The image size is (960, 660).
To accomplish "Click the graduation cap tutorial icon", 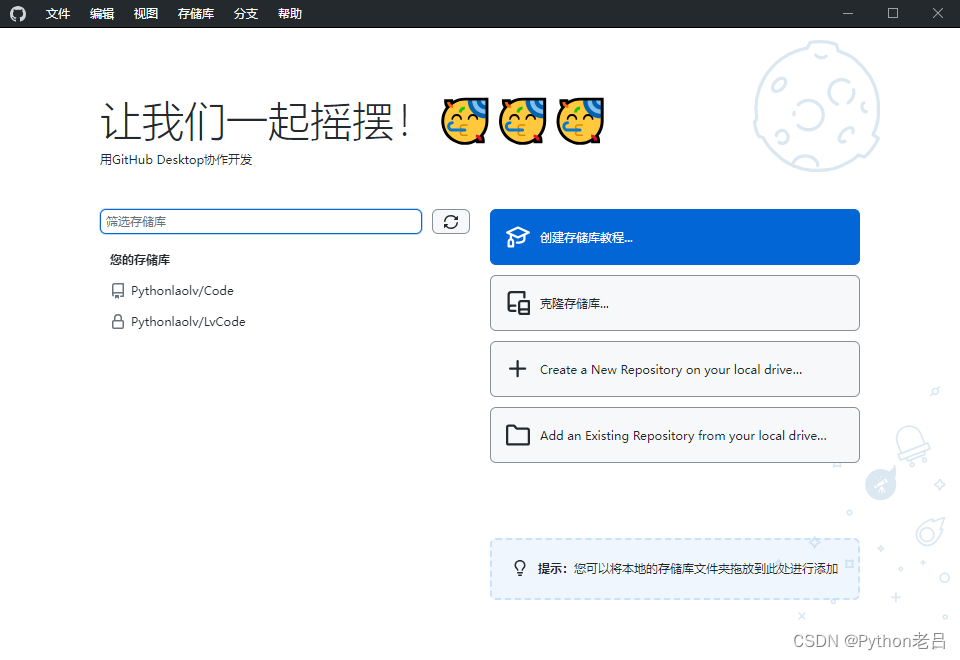I will [517, 236].
